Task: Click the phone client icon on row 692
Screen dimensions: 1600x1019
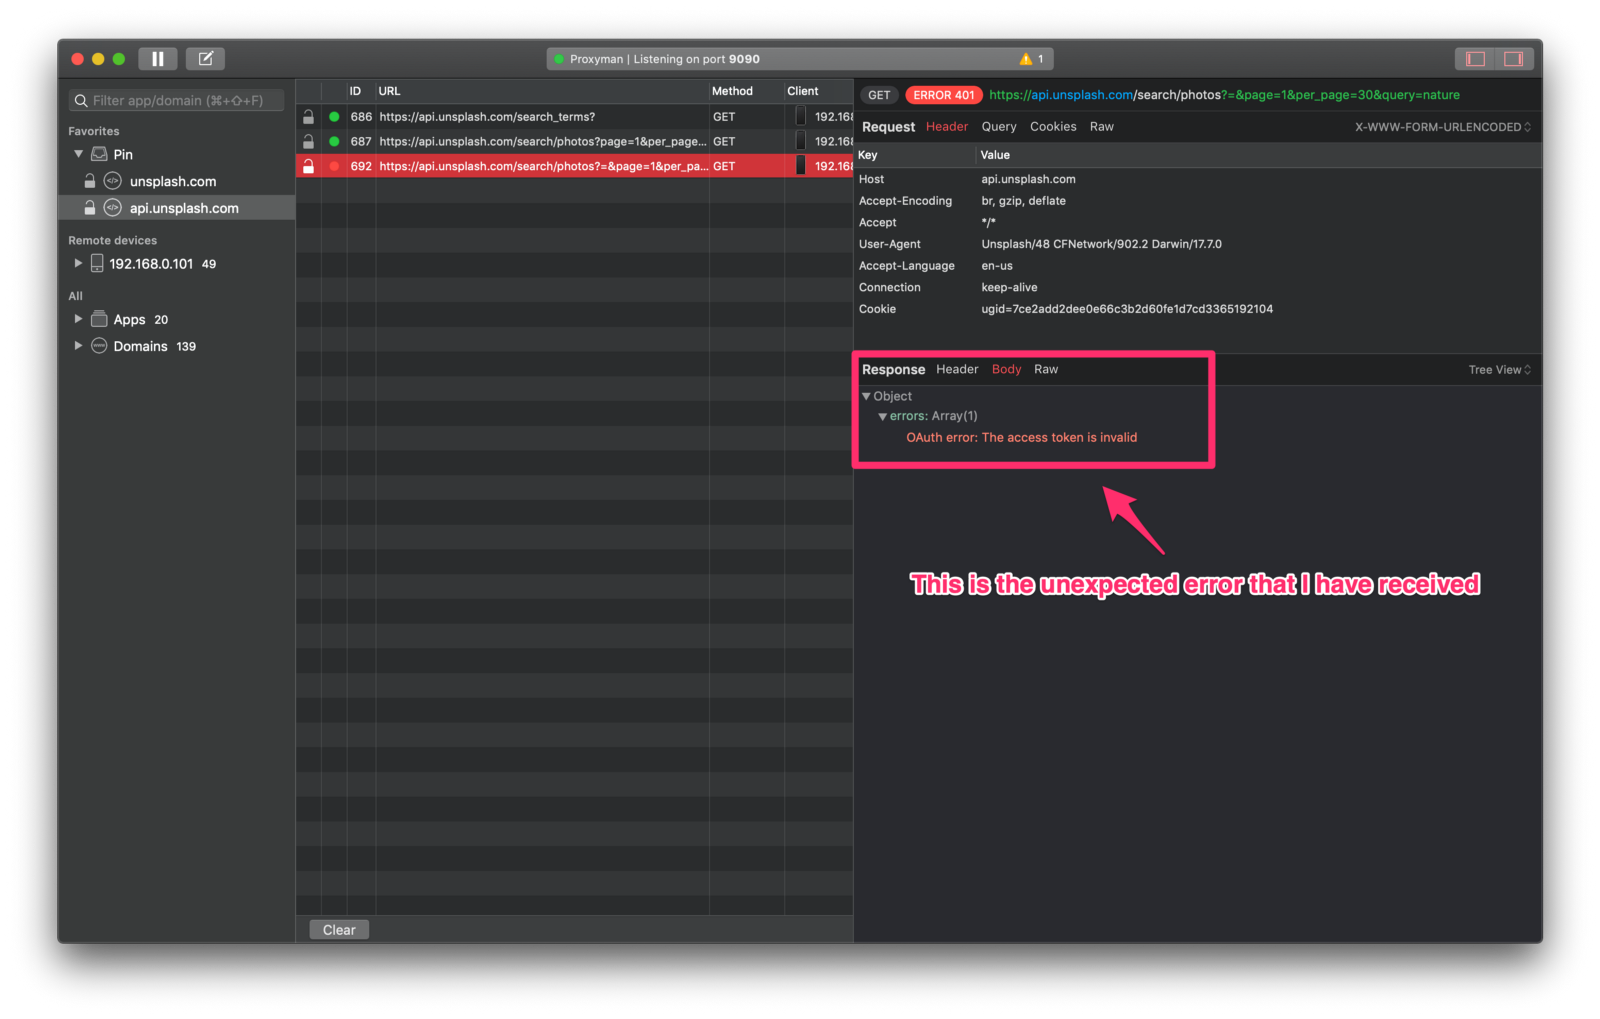Action: 800,166
